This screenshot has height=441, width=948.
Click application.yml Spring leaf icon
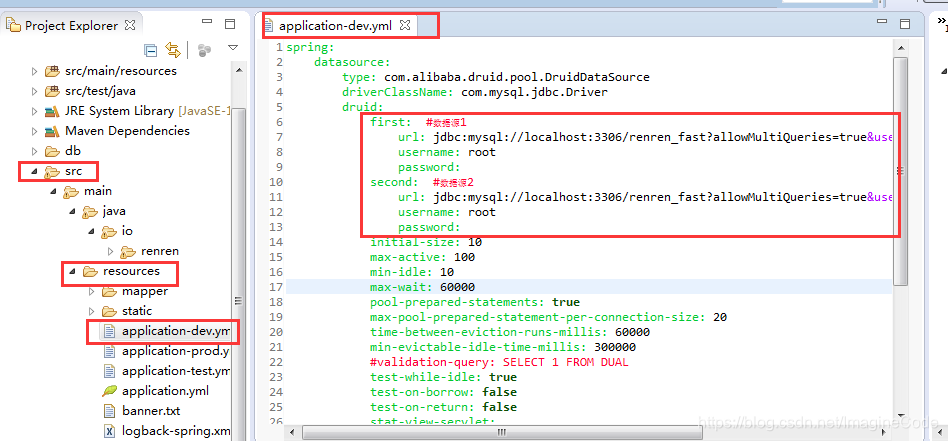tap(109, 391)
